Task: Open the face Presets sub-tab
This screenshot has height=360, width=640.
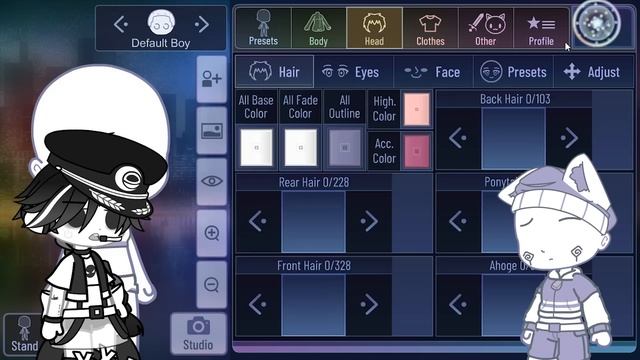Action: 513,72
